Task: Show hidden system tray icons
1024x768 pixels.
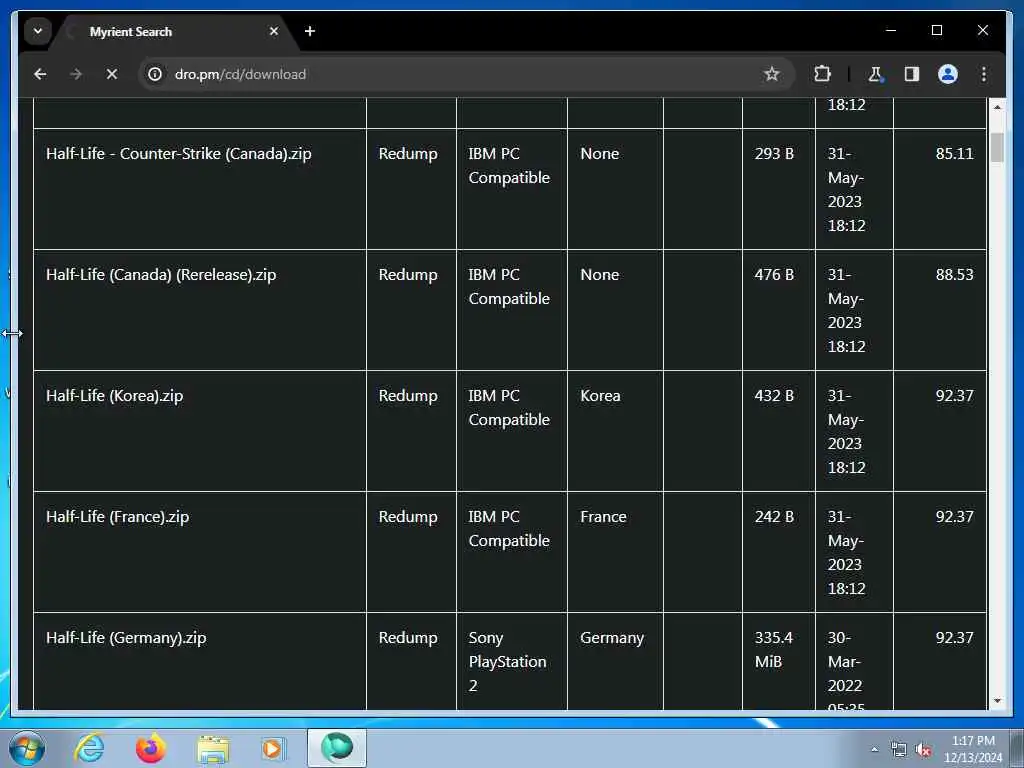Action: pyautogui.click(x=874, y=749)
